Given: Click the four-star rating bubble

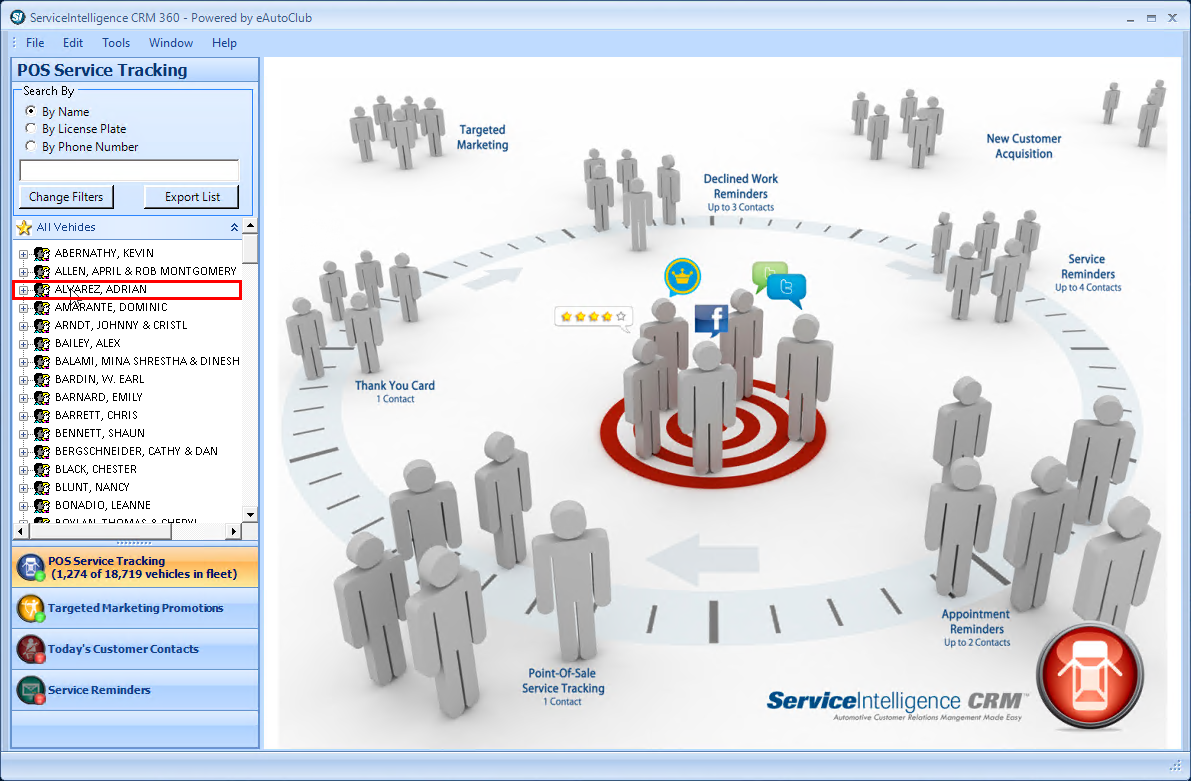Looking at the screenshot, I should coord(593,318).
